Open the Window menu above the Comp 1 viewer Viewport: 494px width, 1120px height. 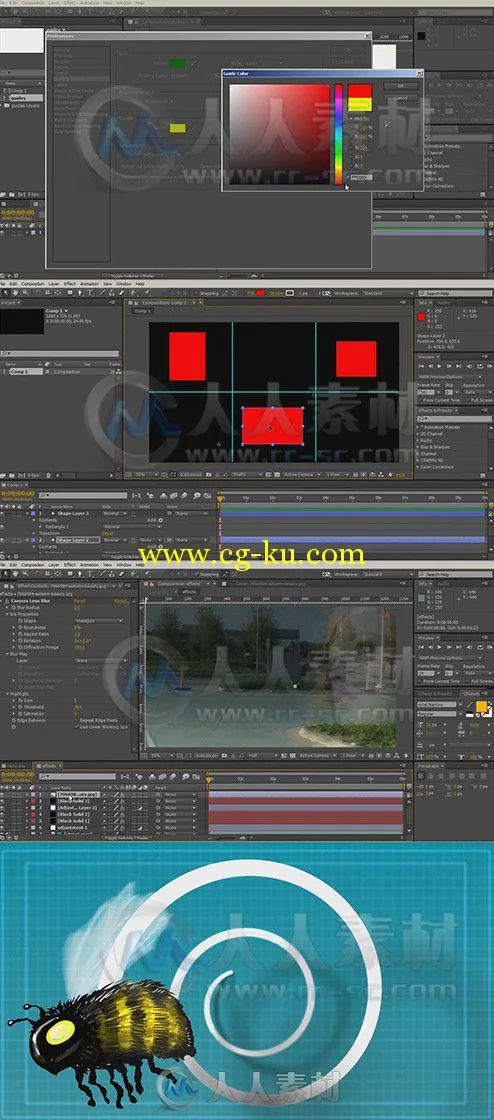[124, 284]
